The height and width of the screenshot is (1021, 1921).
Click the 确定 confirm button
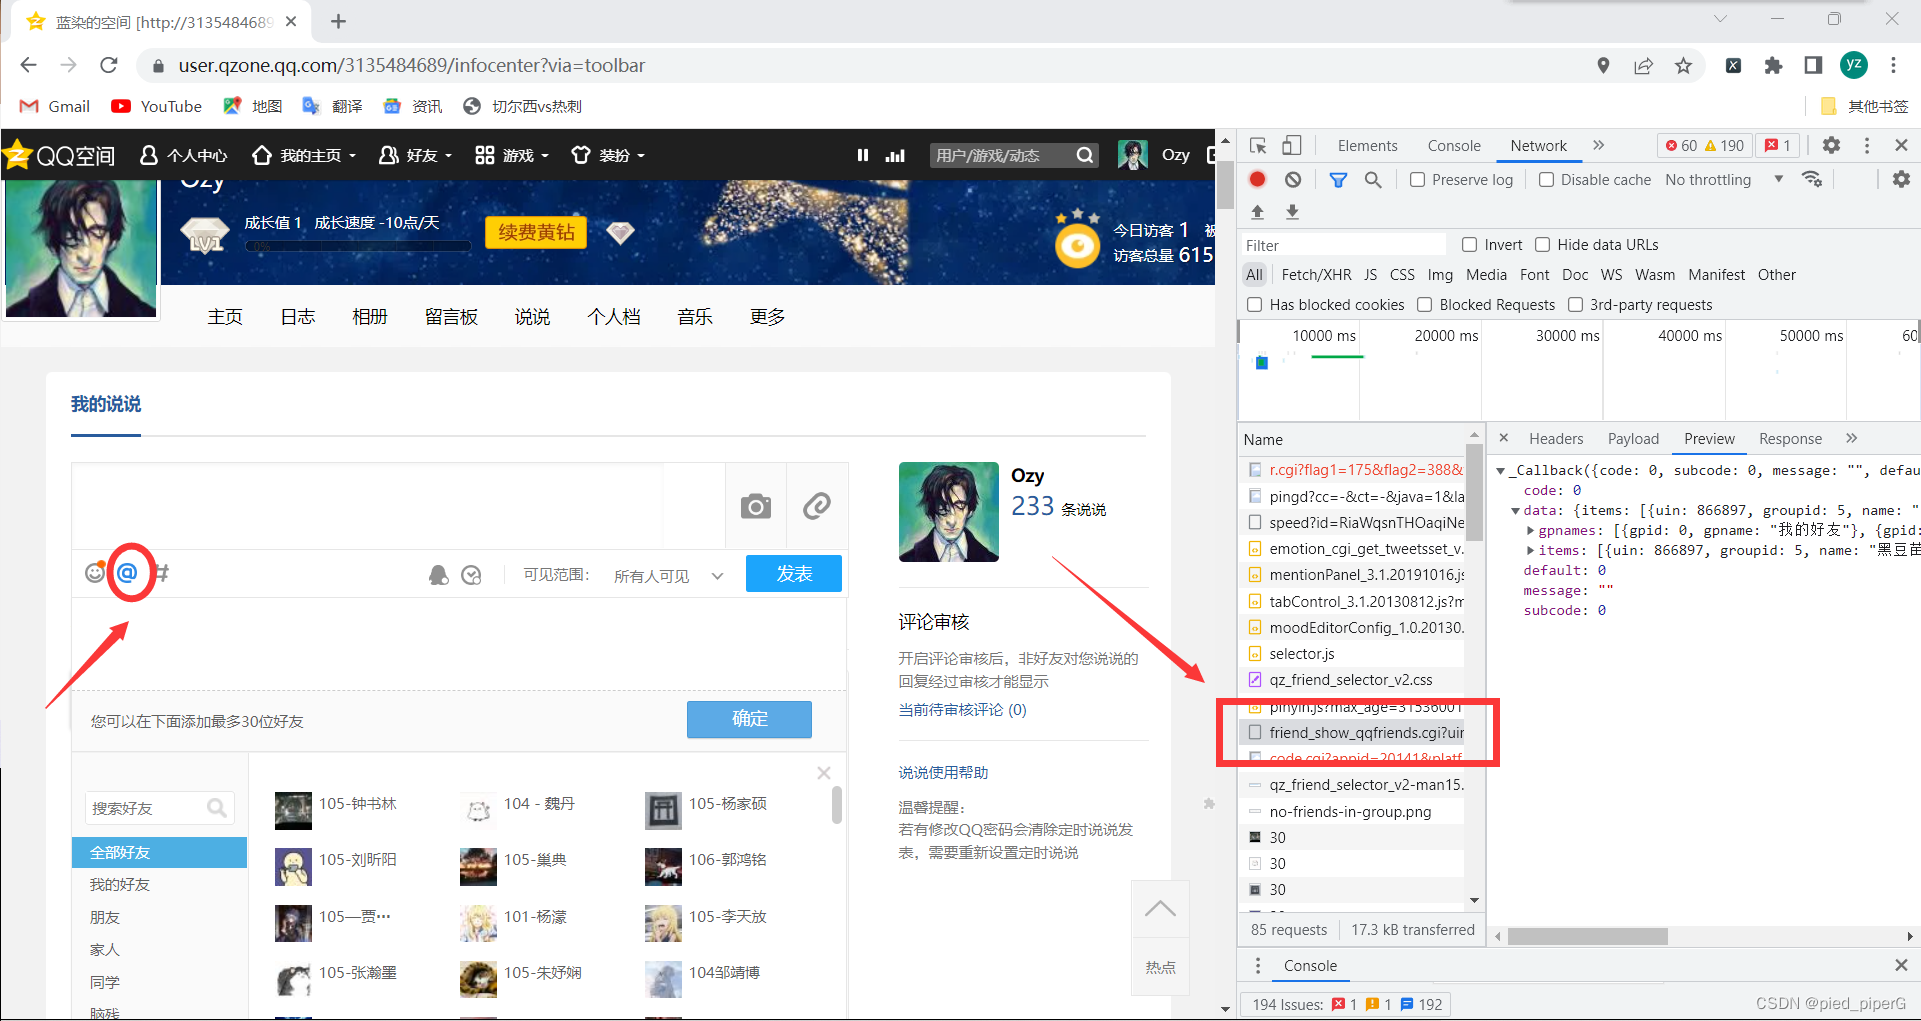(748, 719)
